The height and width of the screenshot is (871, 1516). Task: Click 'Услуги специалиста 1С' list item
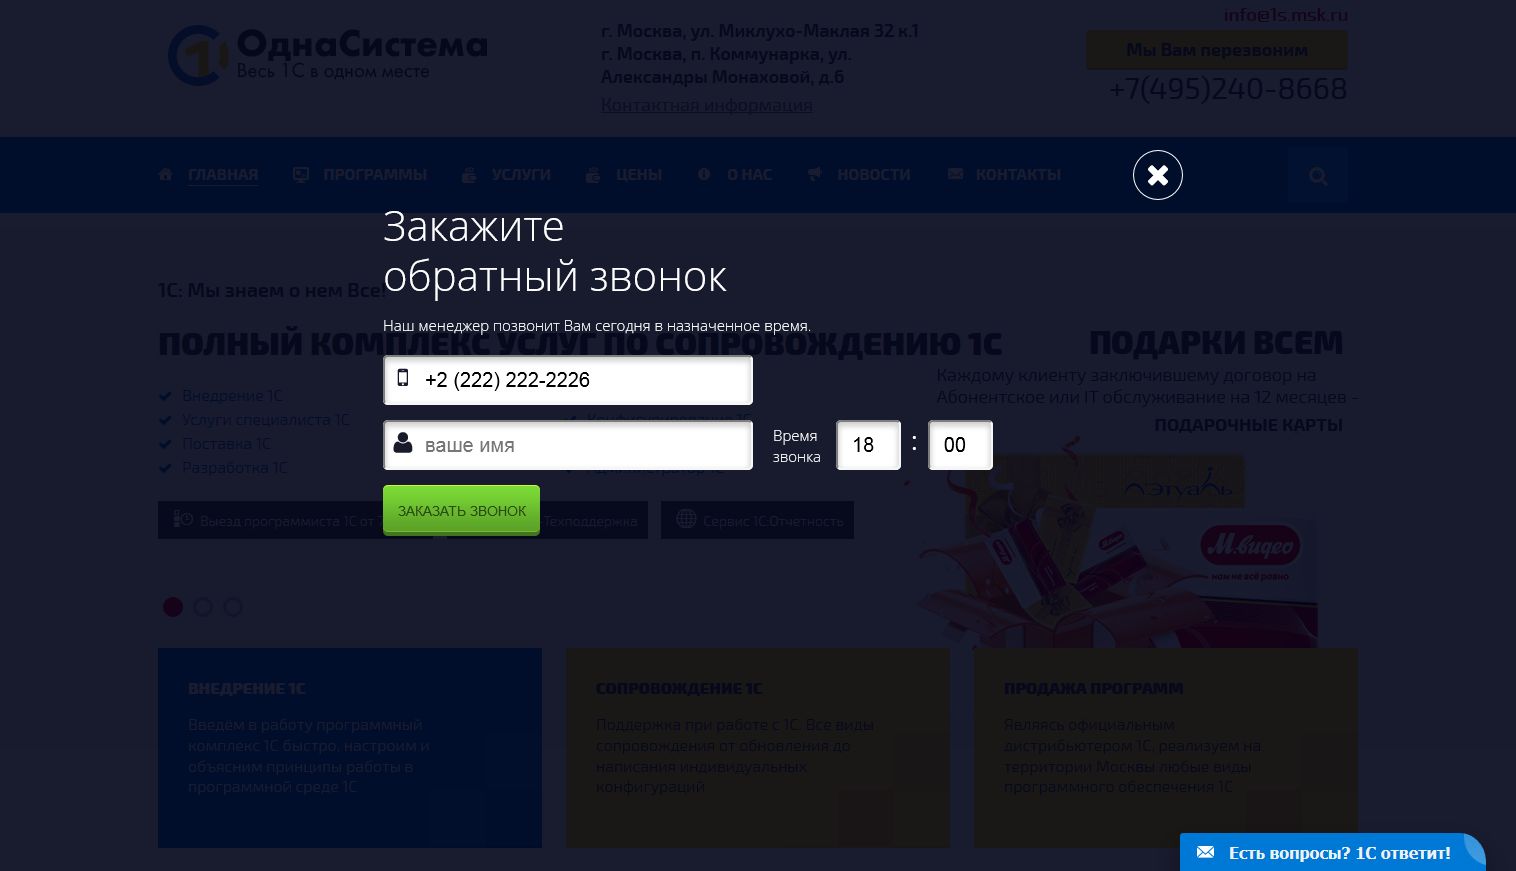coord(265,420)
